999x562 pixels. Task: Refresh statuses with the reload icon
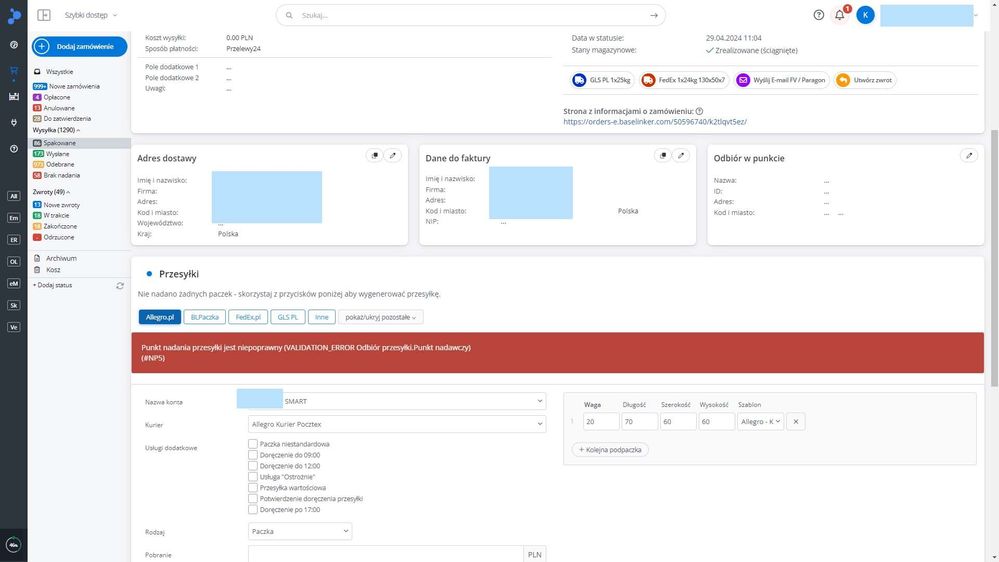point(120,286)
